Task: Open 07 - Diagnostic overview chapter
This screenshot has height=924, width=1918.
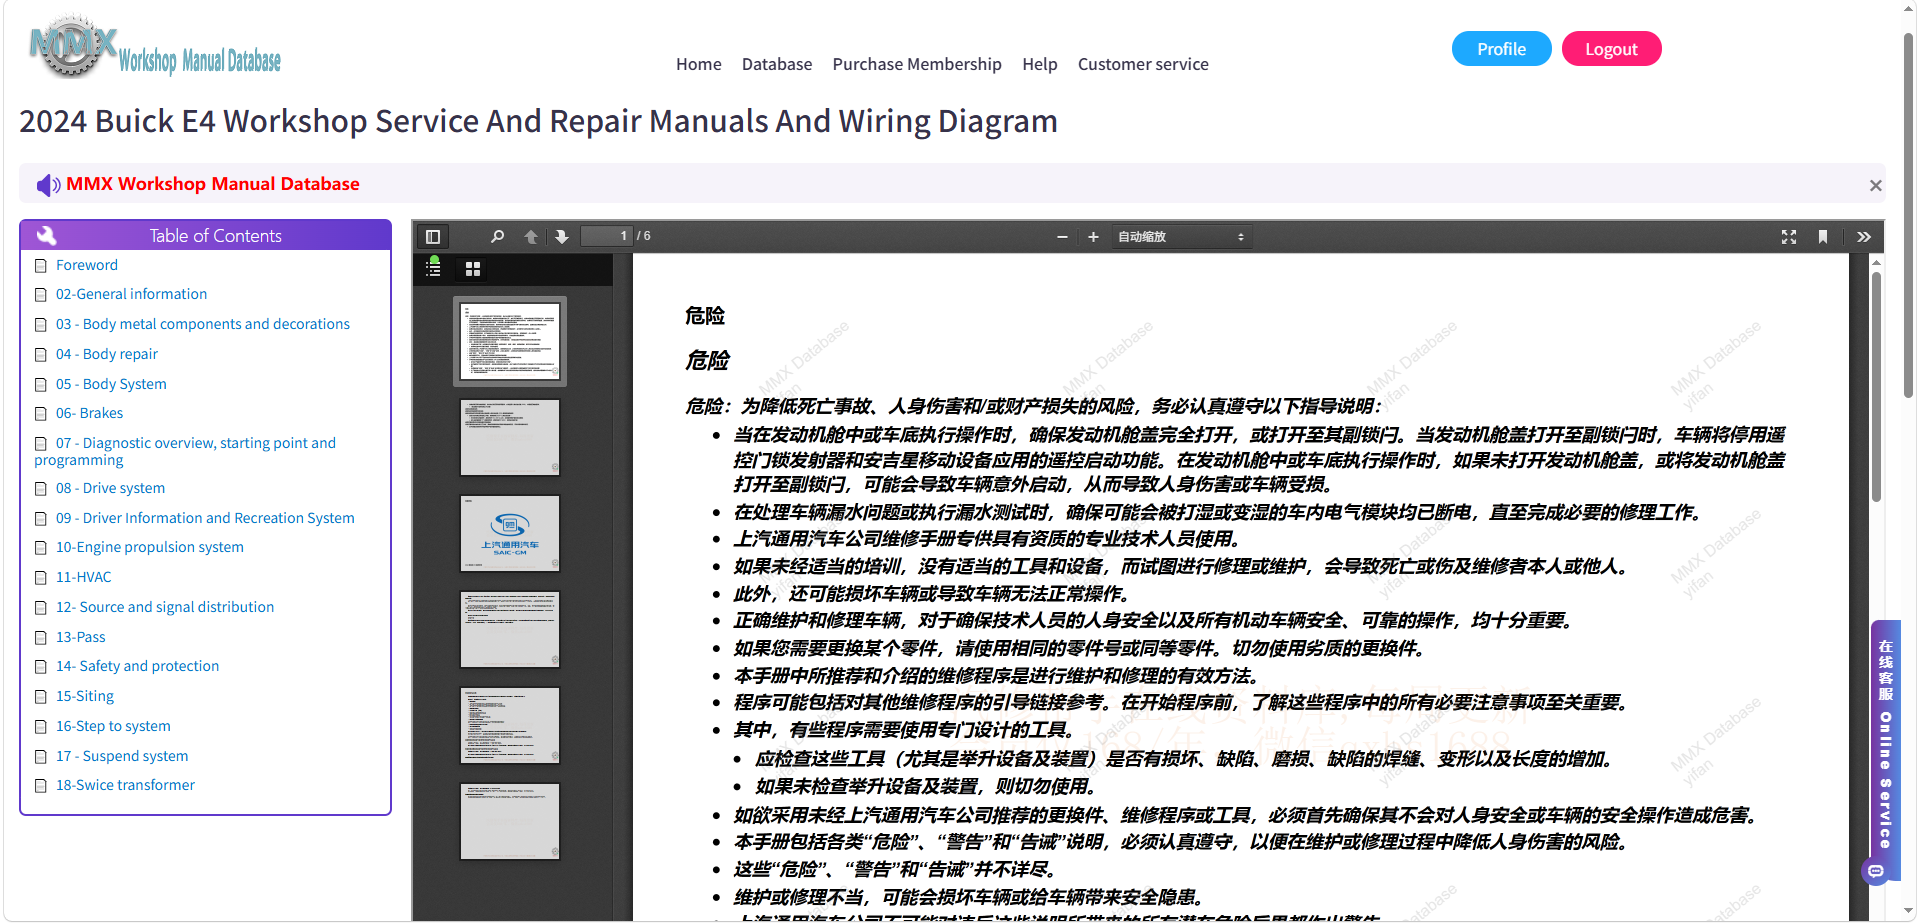Action: pos(185,451)
